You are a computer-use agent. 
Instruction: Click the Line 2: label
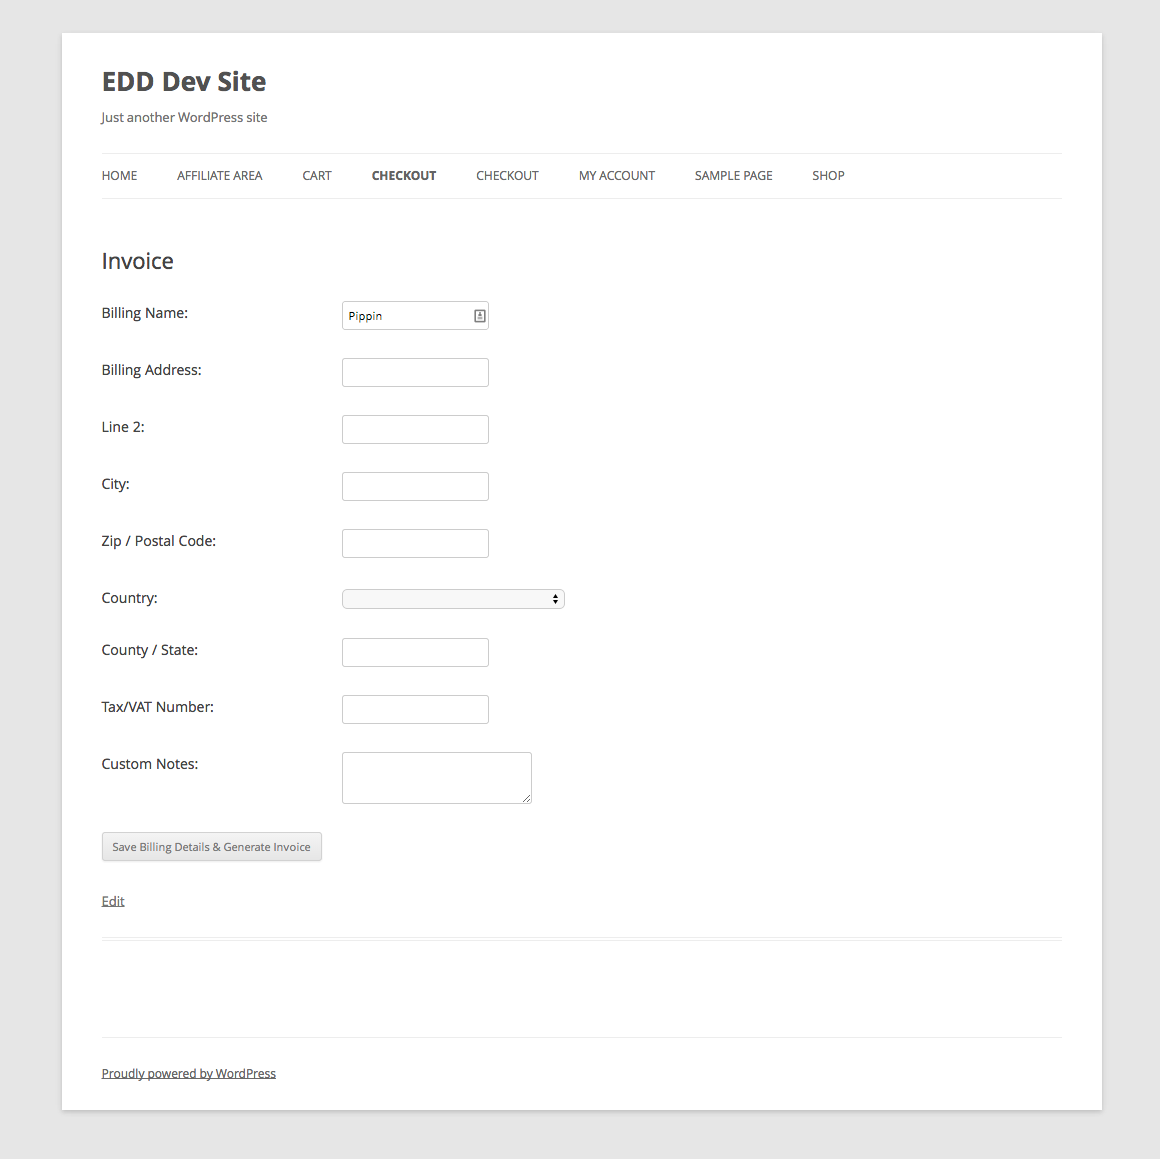tap(123, 427)
